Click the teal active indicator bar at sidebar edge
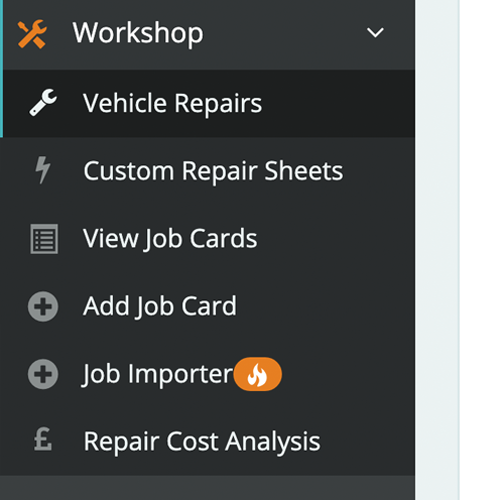The height and width of the screenshot is (500, 500). 1,69
